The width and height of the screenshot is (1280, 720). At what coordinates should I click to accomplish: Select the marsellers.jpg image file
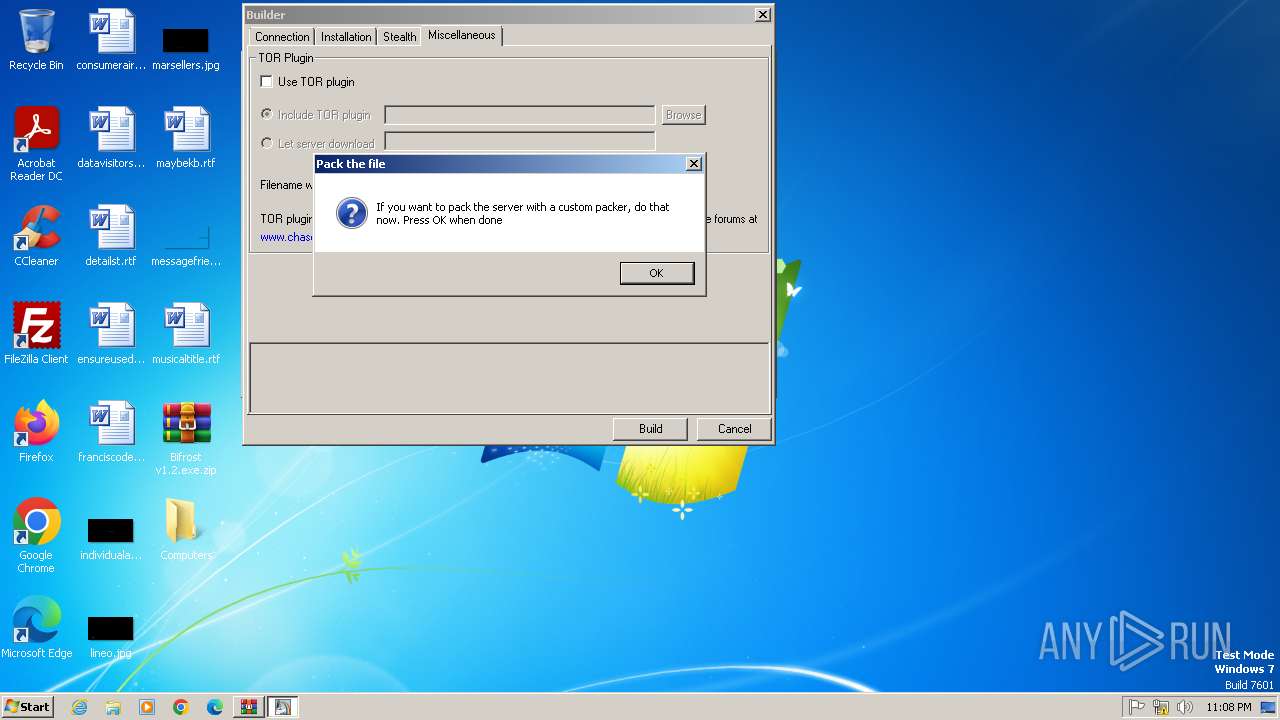[x=186, y=48]
